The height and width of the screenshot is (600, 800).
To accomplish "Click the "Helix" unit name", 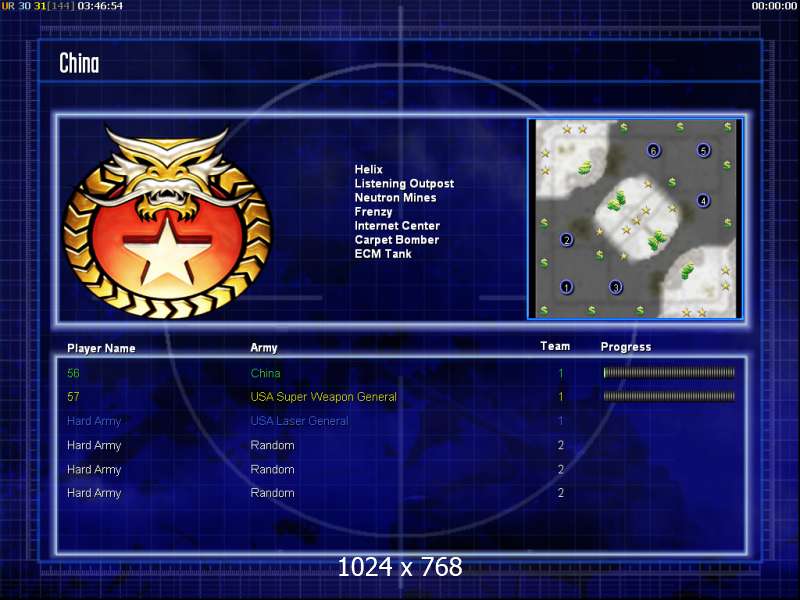I will [368, 169].
